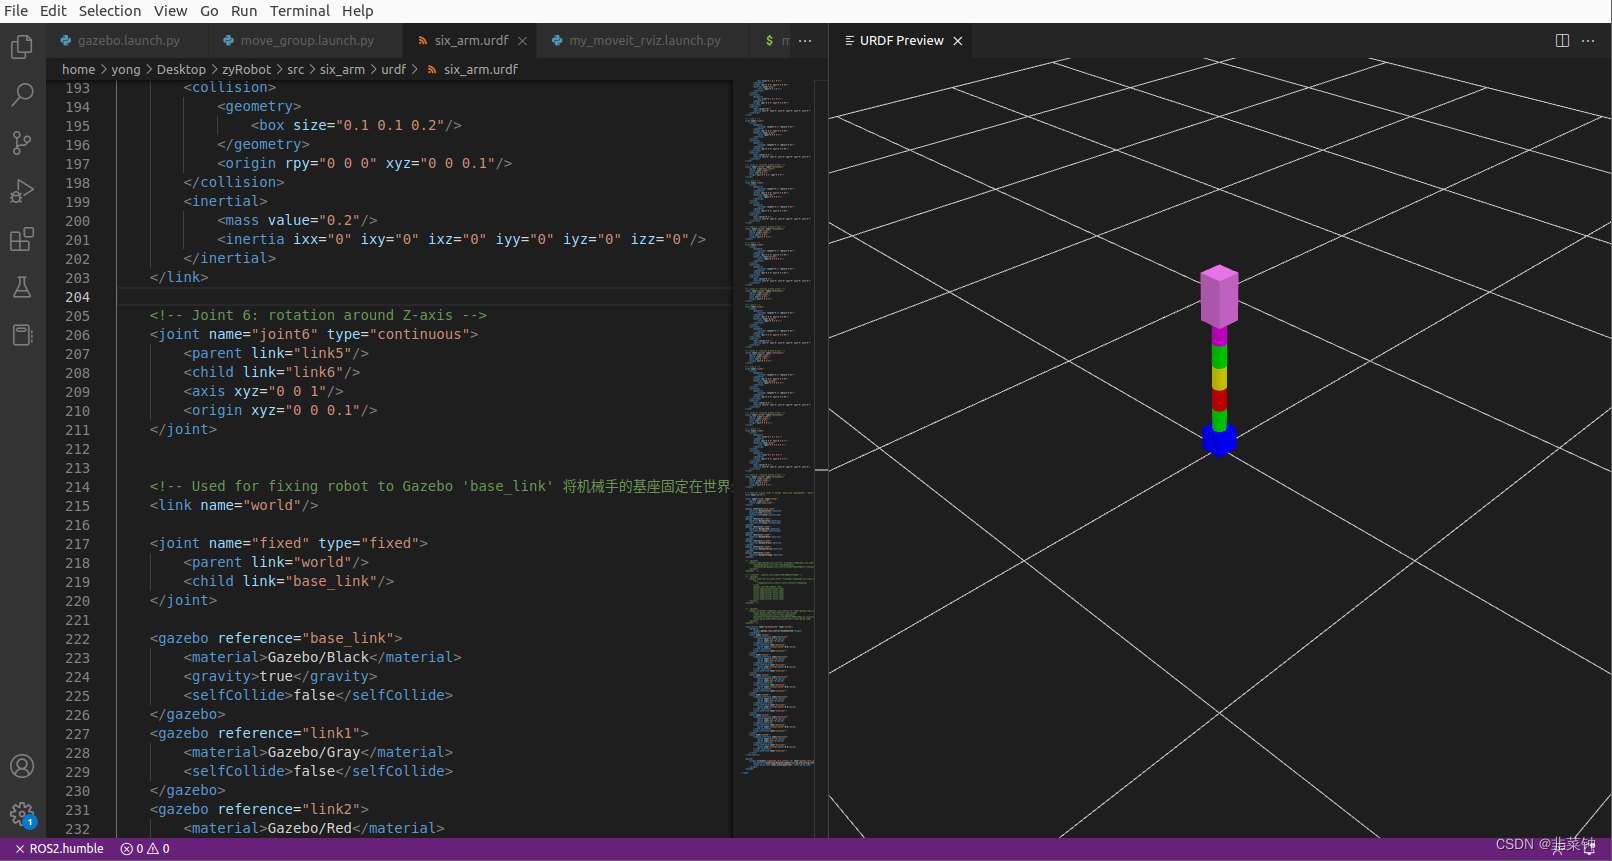Open More Actions for URDF Preview group
The width and height of the screenshot is (1612, 861).
1588,41
